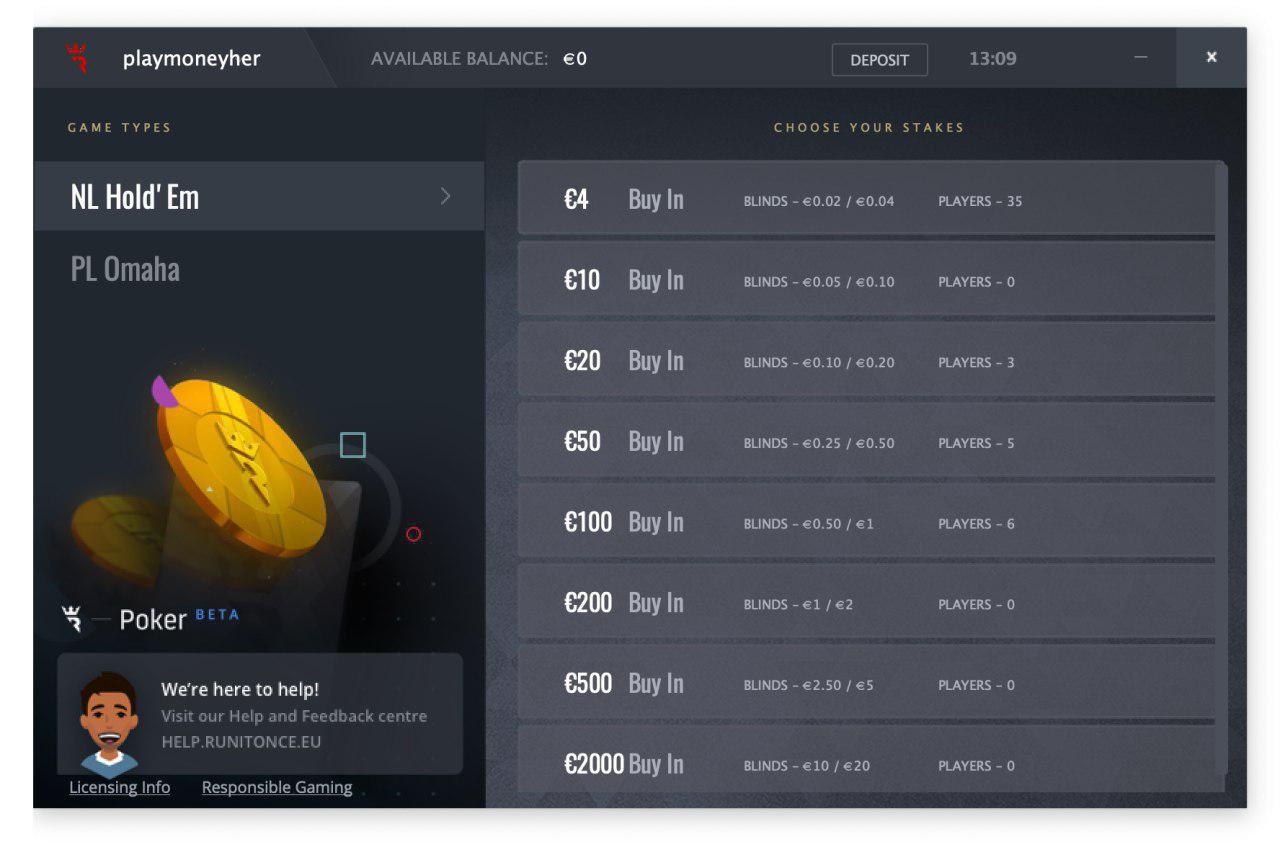The width and height of the screenshot is (1280, 847).
Task: Choose the €20 Buy In stake
Action: [867, 361]
